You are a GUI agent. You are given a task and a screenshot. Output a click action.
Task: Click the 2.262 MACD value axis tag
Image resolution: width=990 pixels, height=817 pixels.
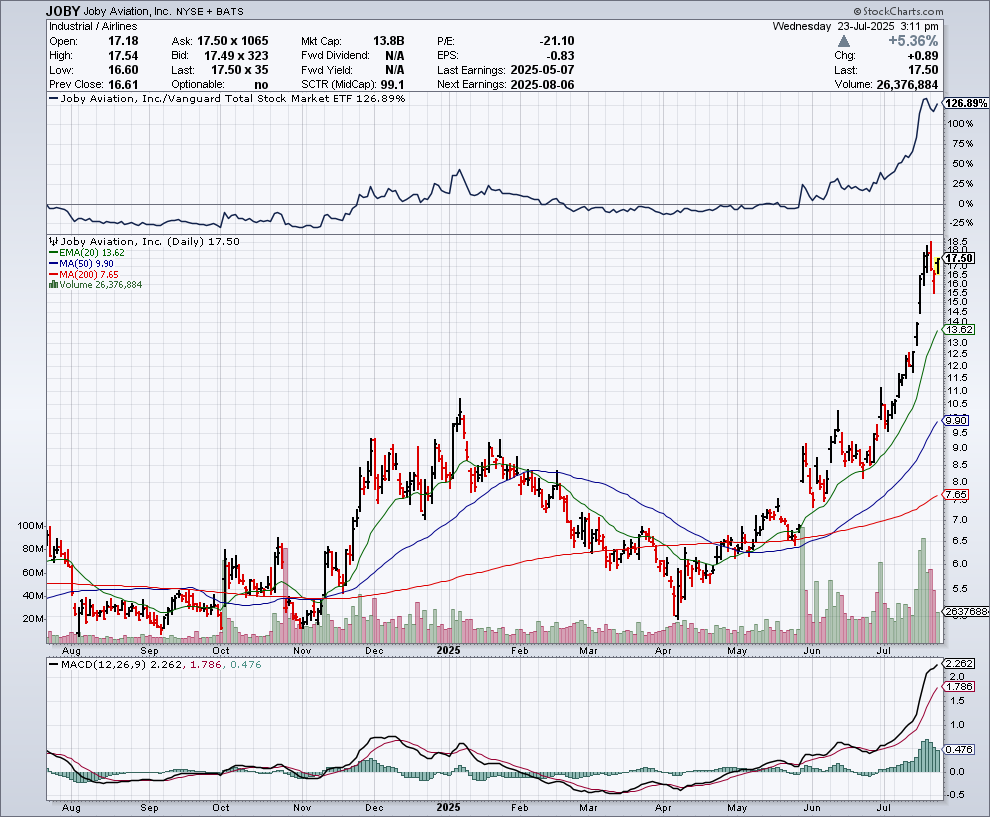click(958, 664)
